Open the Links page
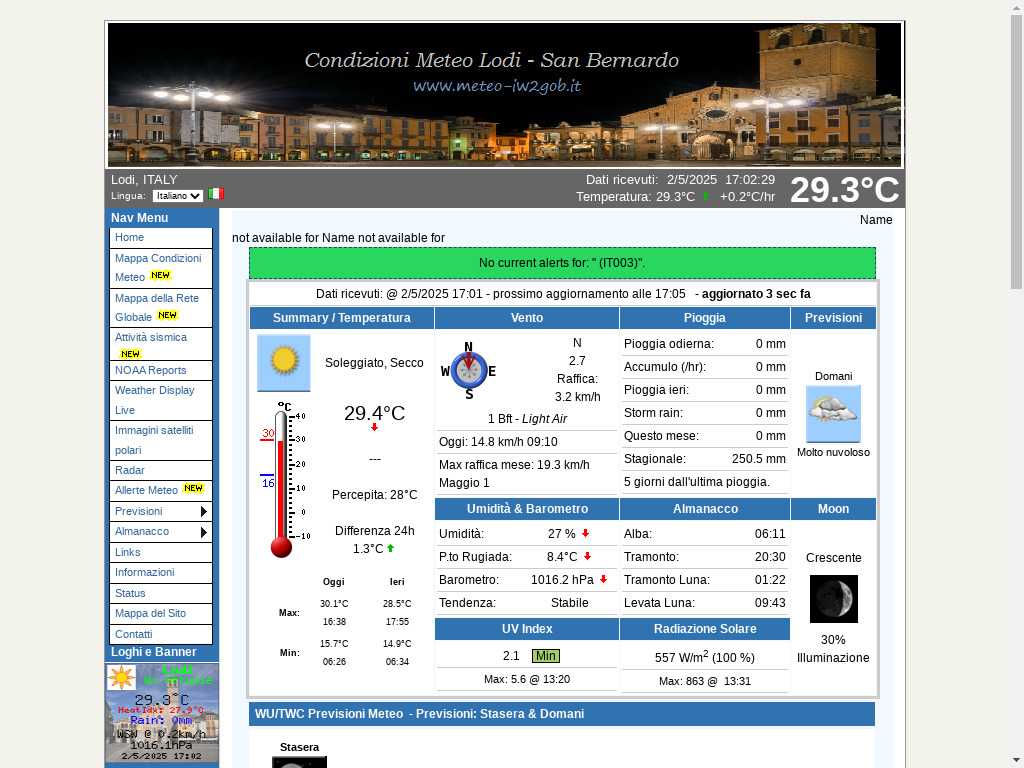 coord(161,552)
